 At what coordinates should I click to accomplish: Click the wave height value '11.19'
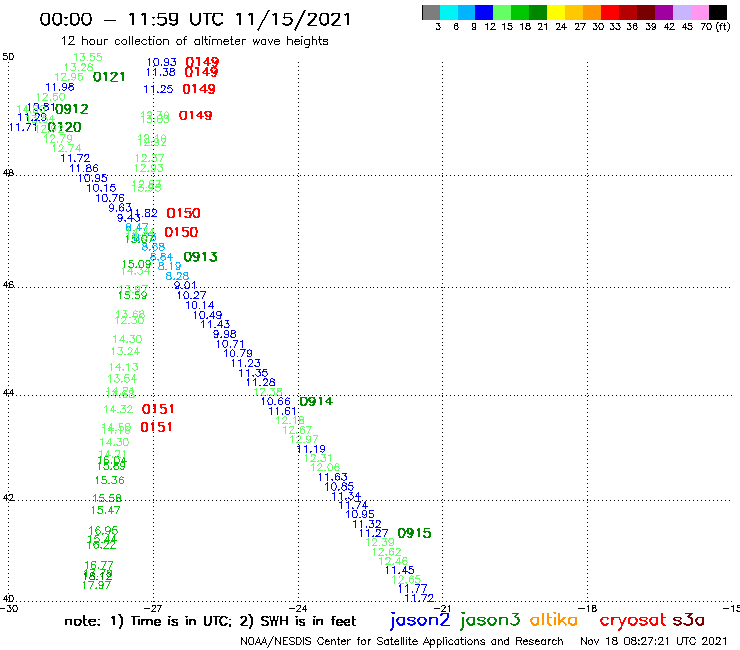[311, 449]
